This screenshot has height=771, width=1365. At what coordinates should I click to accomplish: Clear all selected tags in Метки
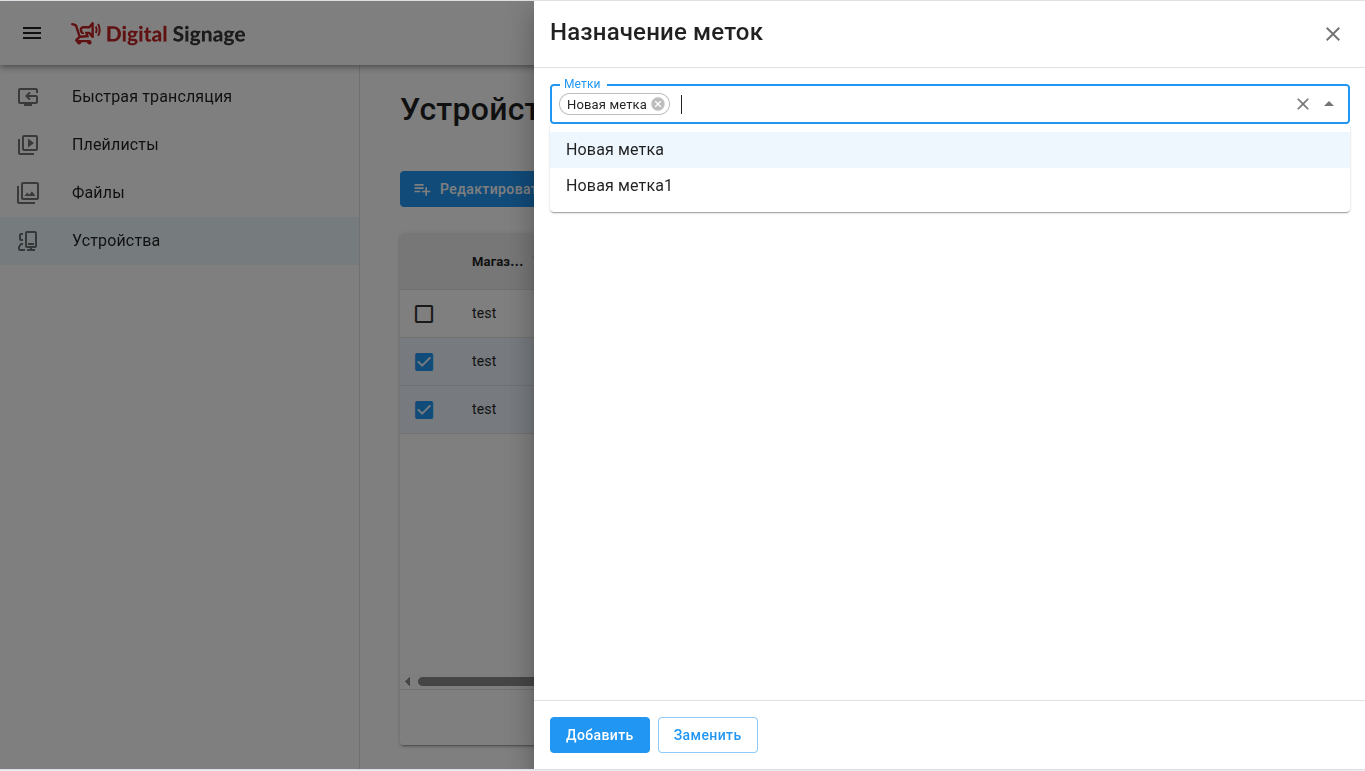tap(1303, 104)
